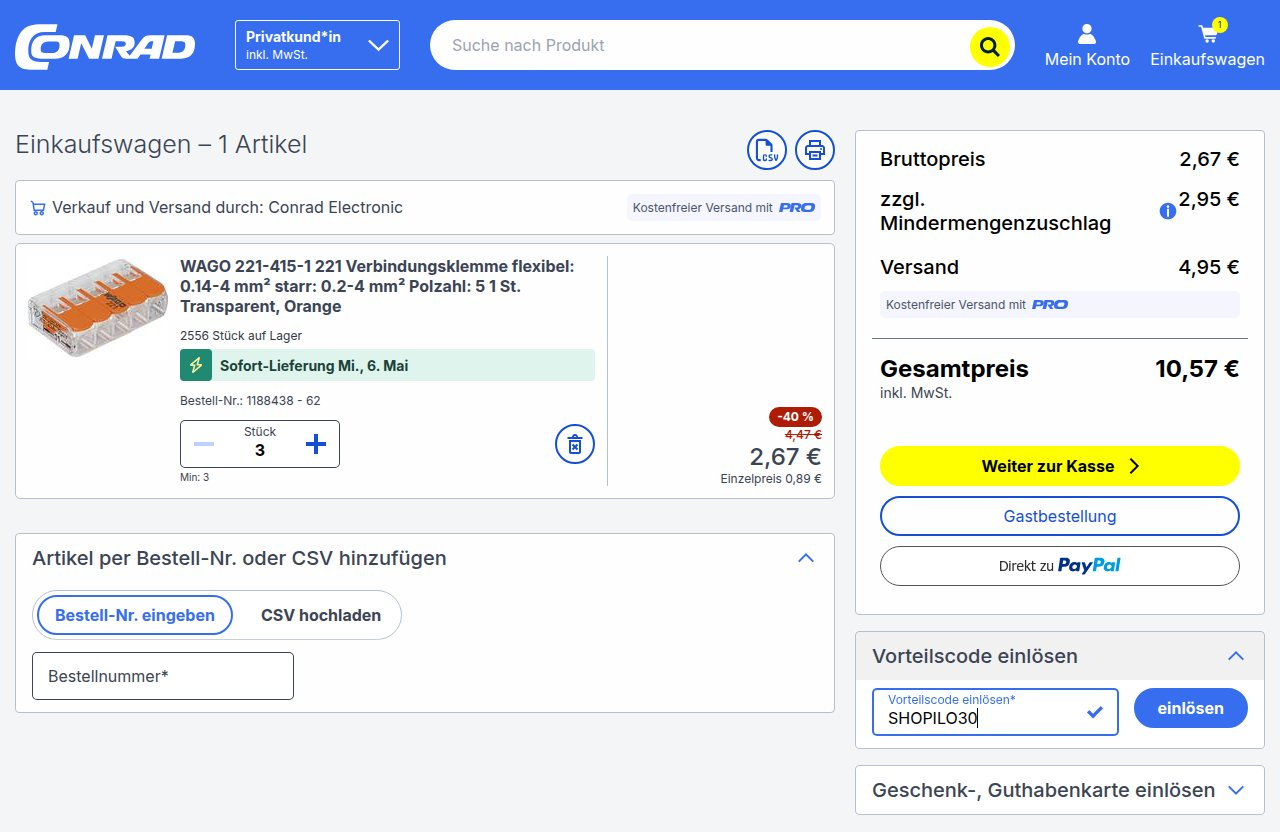Choose Gastbestellung button

[1060, 516]
